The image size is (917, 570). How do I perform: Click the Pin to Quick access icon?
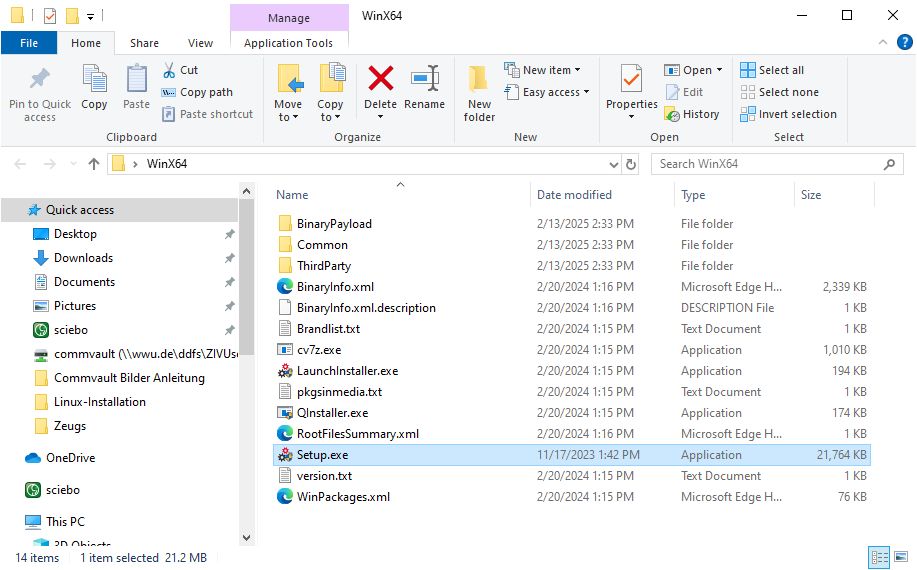40,80
